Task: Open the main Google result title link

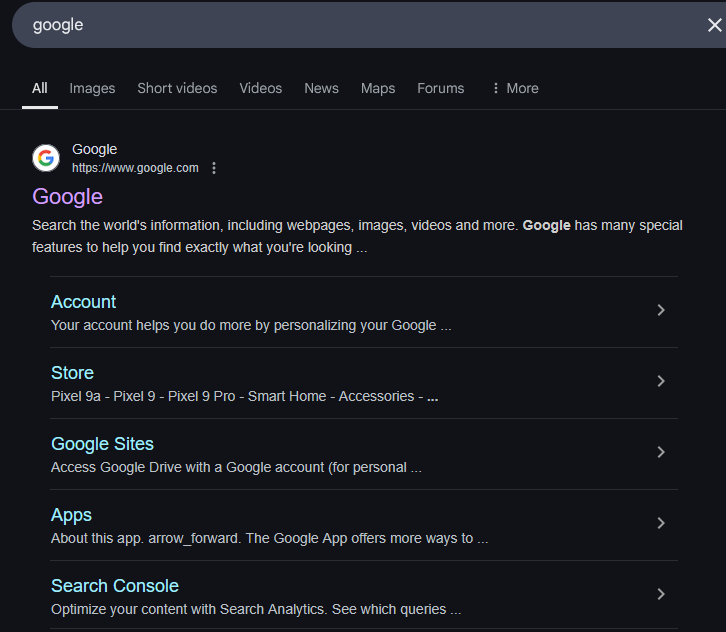Action: (67, 197)
